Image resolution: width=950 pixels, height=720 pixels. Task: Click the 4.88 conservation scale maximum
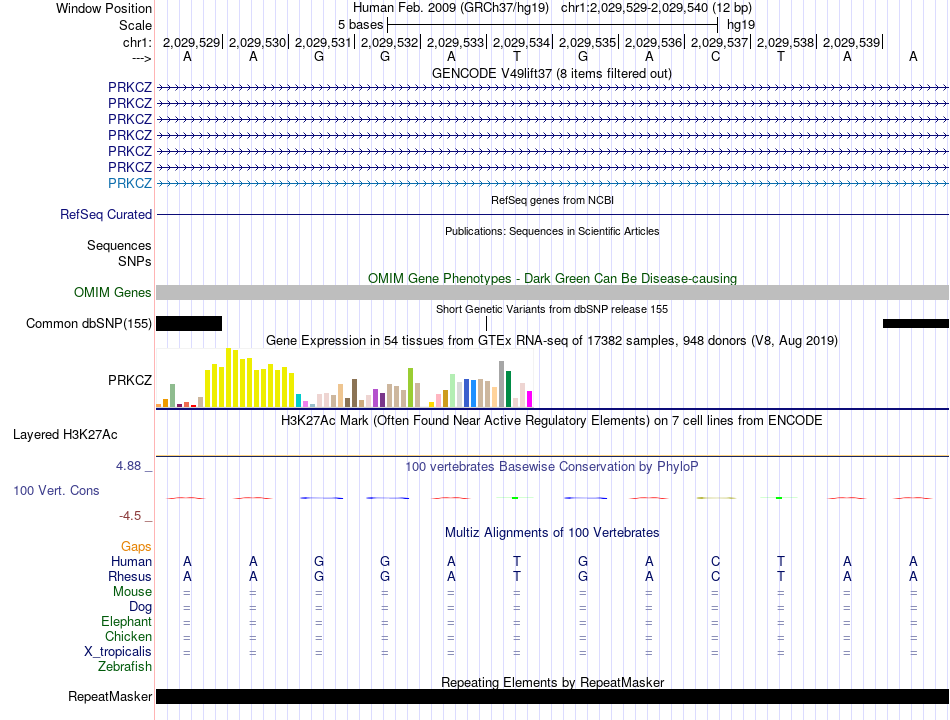point(128,466)
